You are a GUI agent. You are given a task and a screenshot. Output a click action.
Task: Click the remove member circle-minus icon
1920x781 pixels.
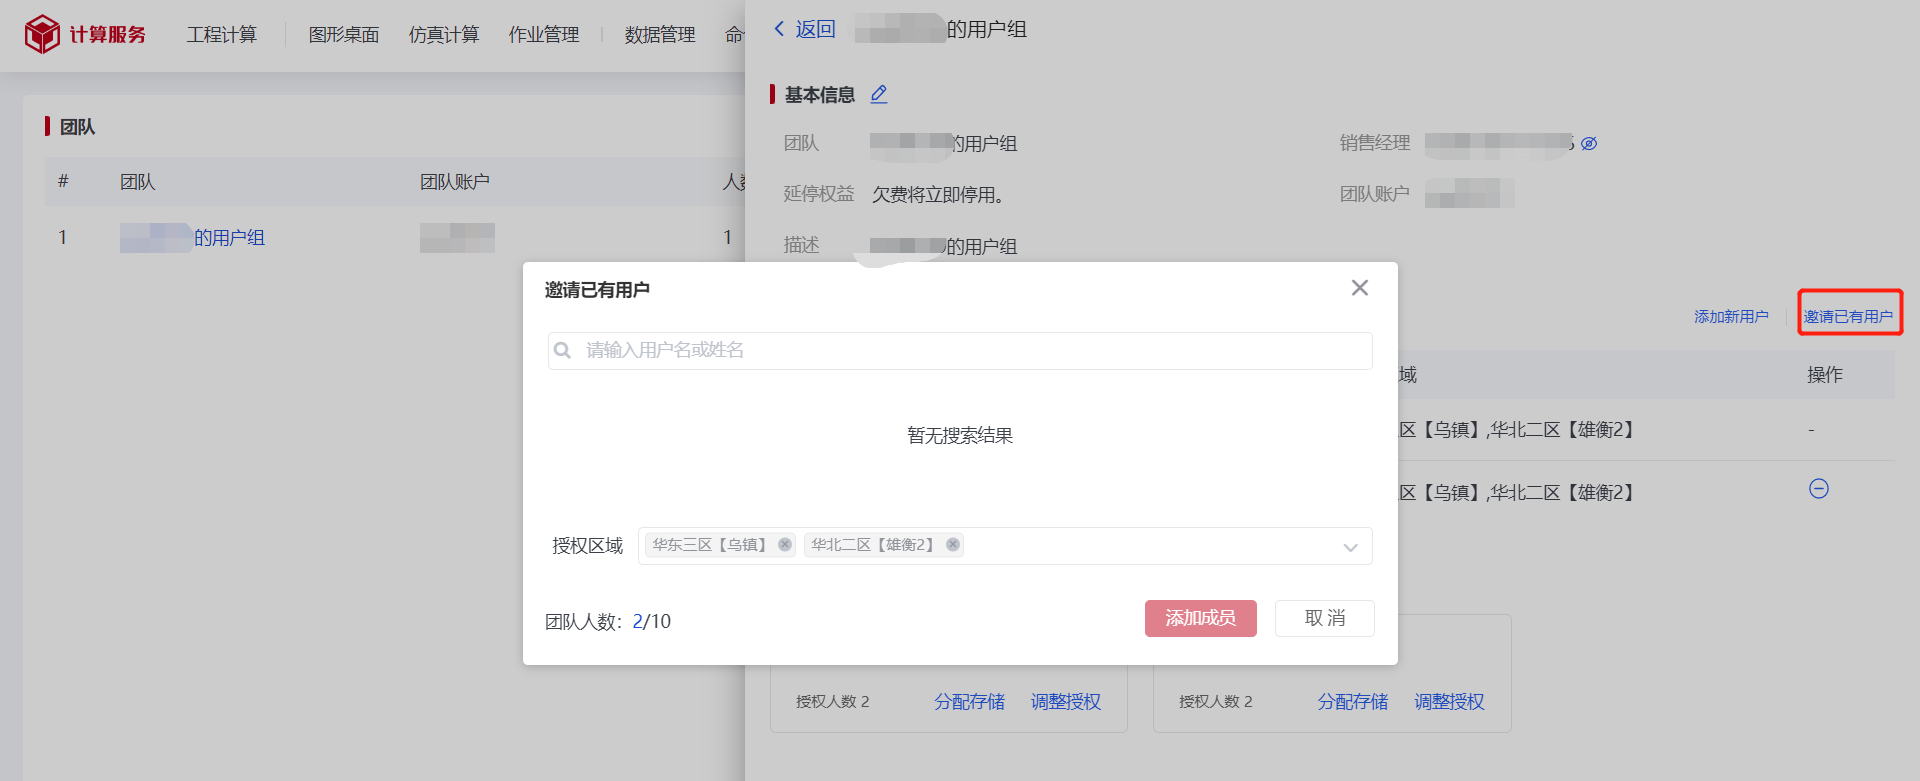pyautogui.click(x=1818, y=489)
